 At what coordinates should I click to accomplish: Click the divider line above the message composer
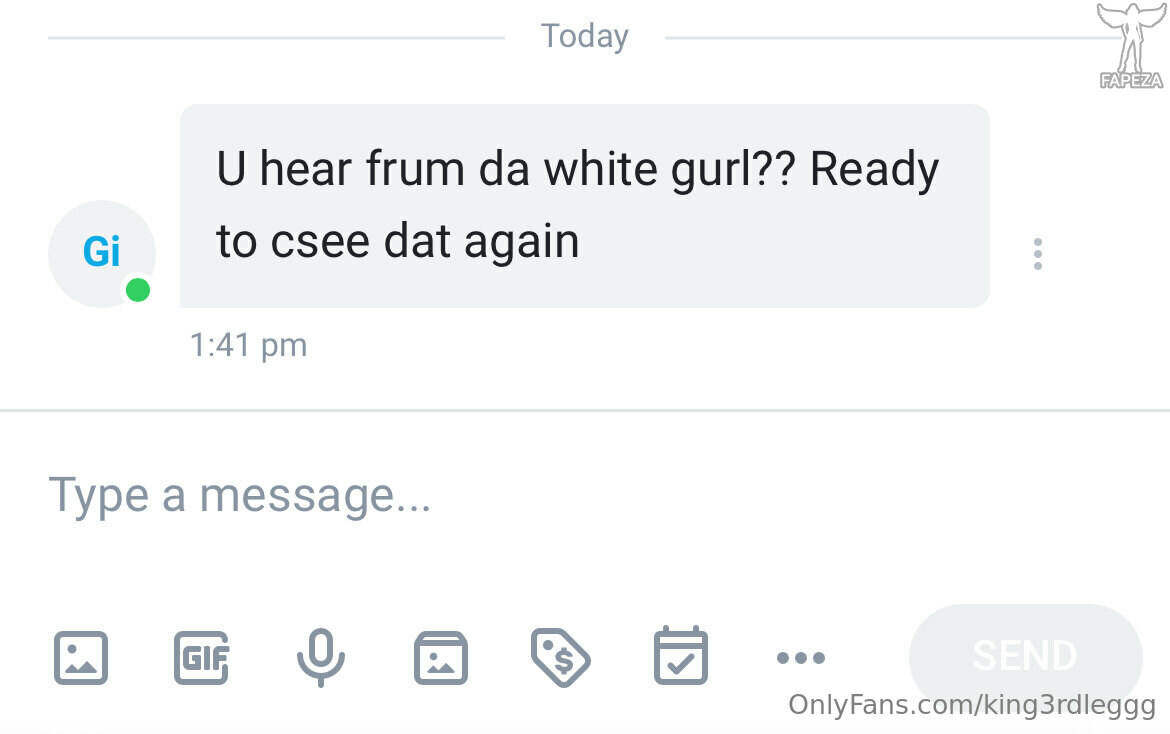[x=585, y=410]
